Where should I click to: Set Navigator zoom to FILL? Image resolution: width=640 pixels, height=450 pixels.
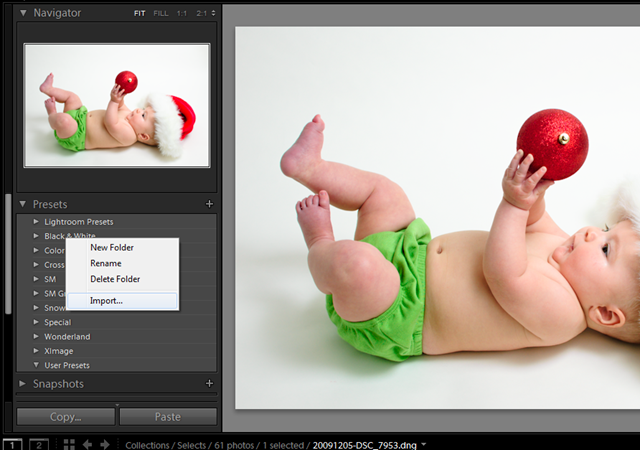tap(161, 13)
